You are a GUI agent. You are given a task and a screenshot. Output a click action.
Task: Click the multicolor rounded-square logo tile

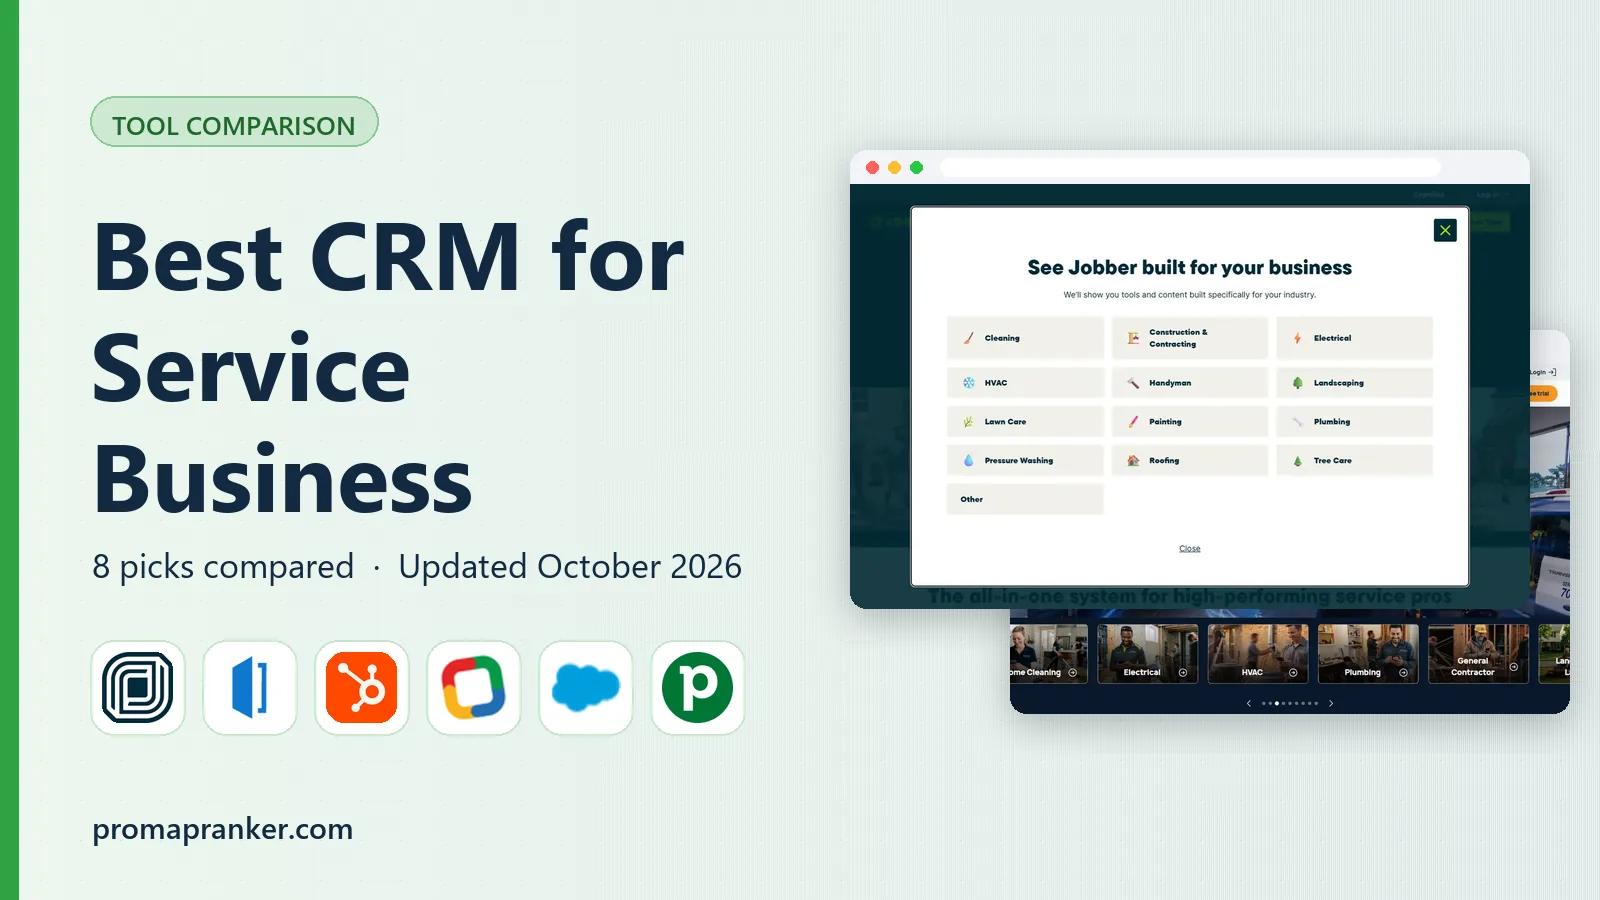(474, 688)
